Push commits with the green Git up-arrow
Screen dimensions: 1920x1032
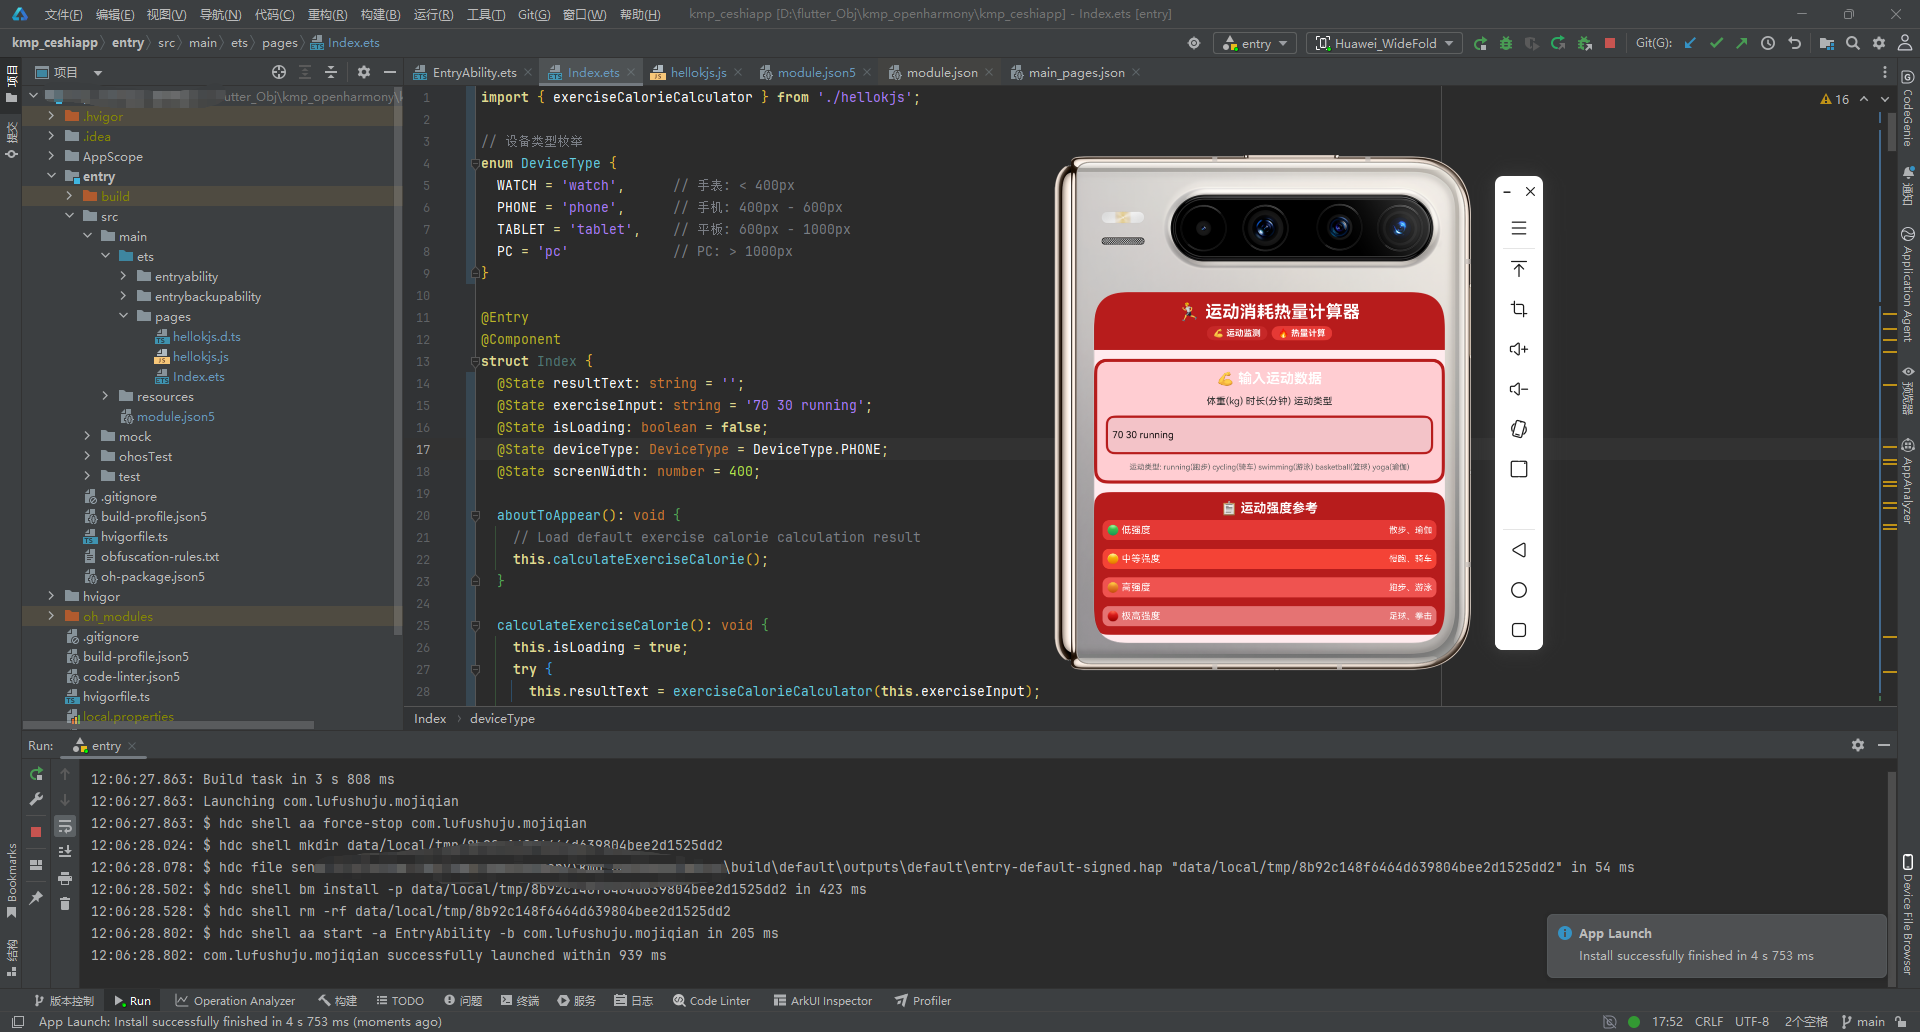coord(1742,43)
